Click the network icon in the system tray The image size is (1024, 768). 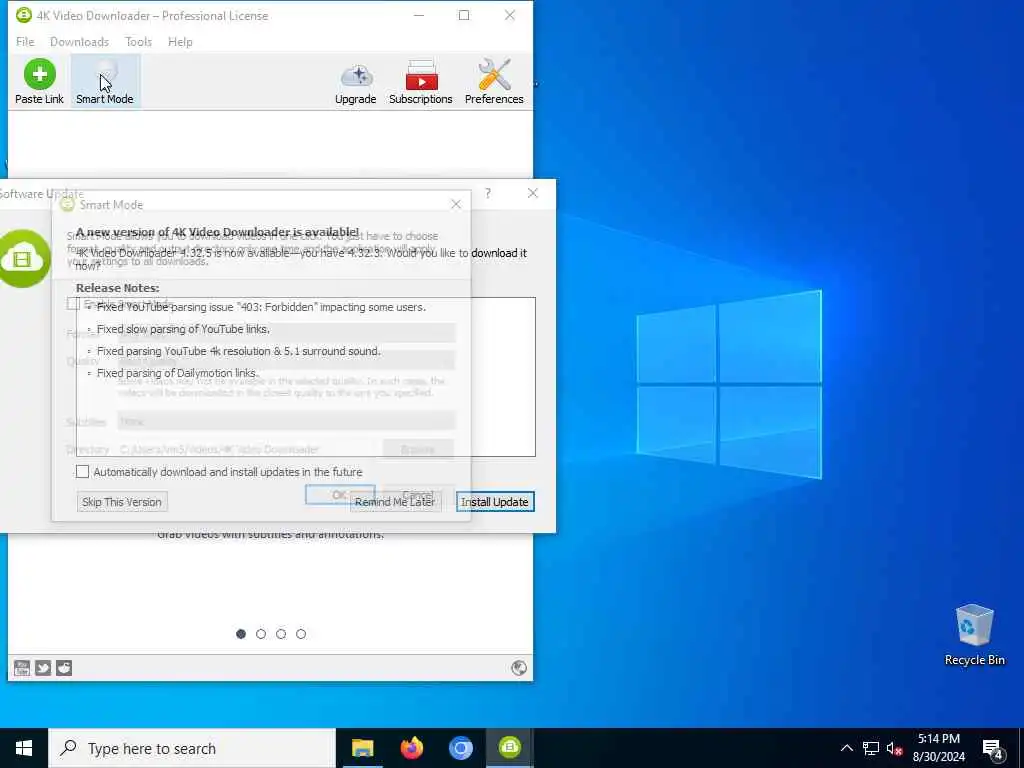871,748
